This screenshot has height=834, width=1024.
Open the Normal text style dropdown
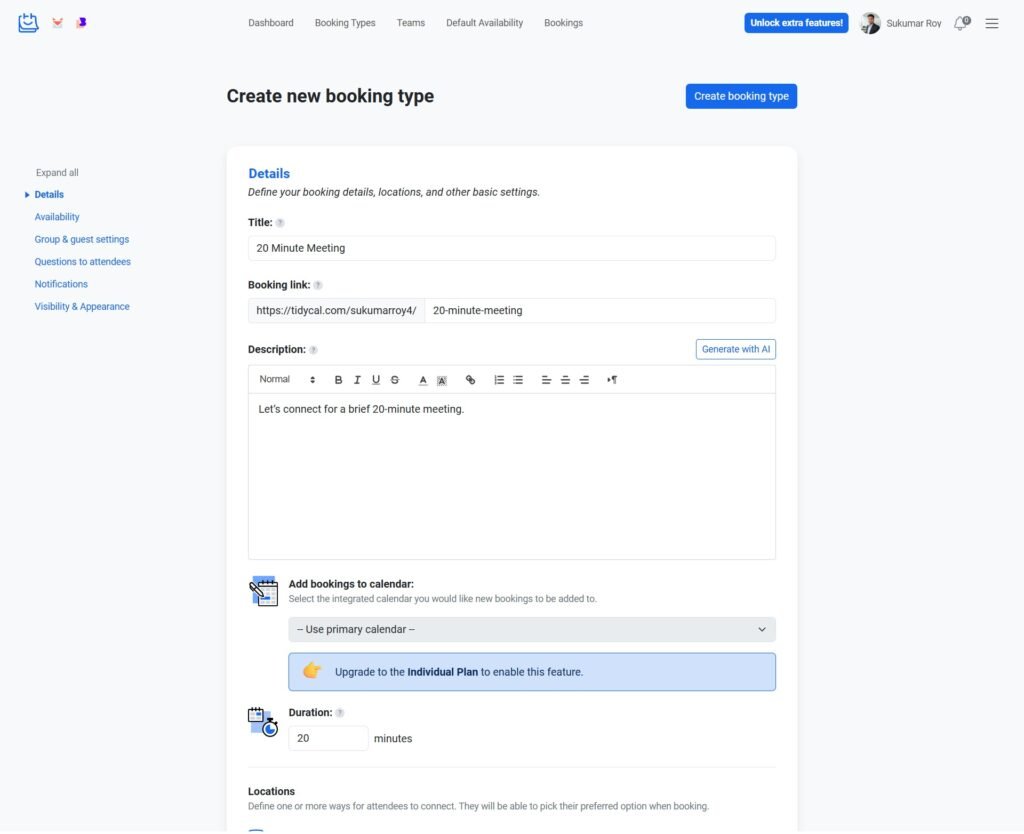click(x=287, y=380)
